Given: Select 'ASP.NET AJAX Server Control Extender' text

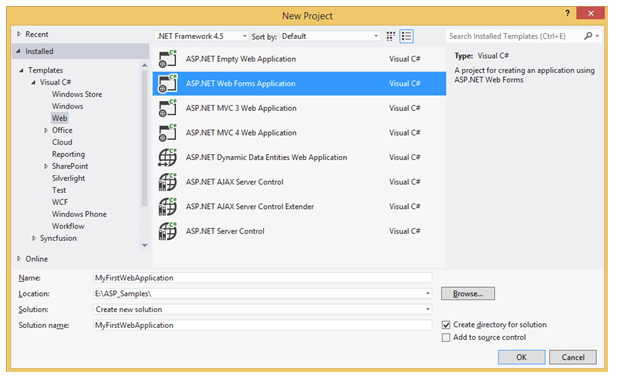Looking at the screenshot, I should (x=250, y=206).
